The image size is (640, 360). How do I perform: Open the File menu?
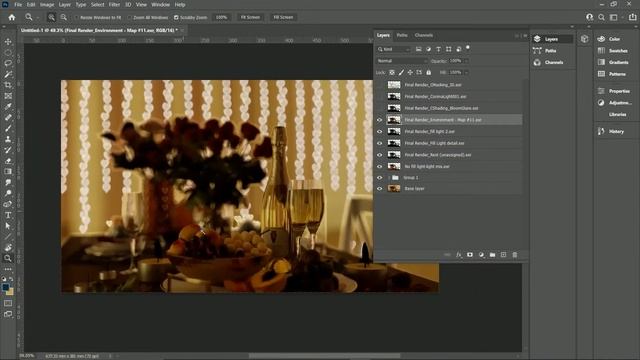tap(18, 4)
